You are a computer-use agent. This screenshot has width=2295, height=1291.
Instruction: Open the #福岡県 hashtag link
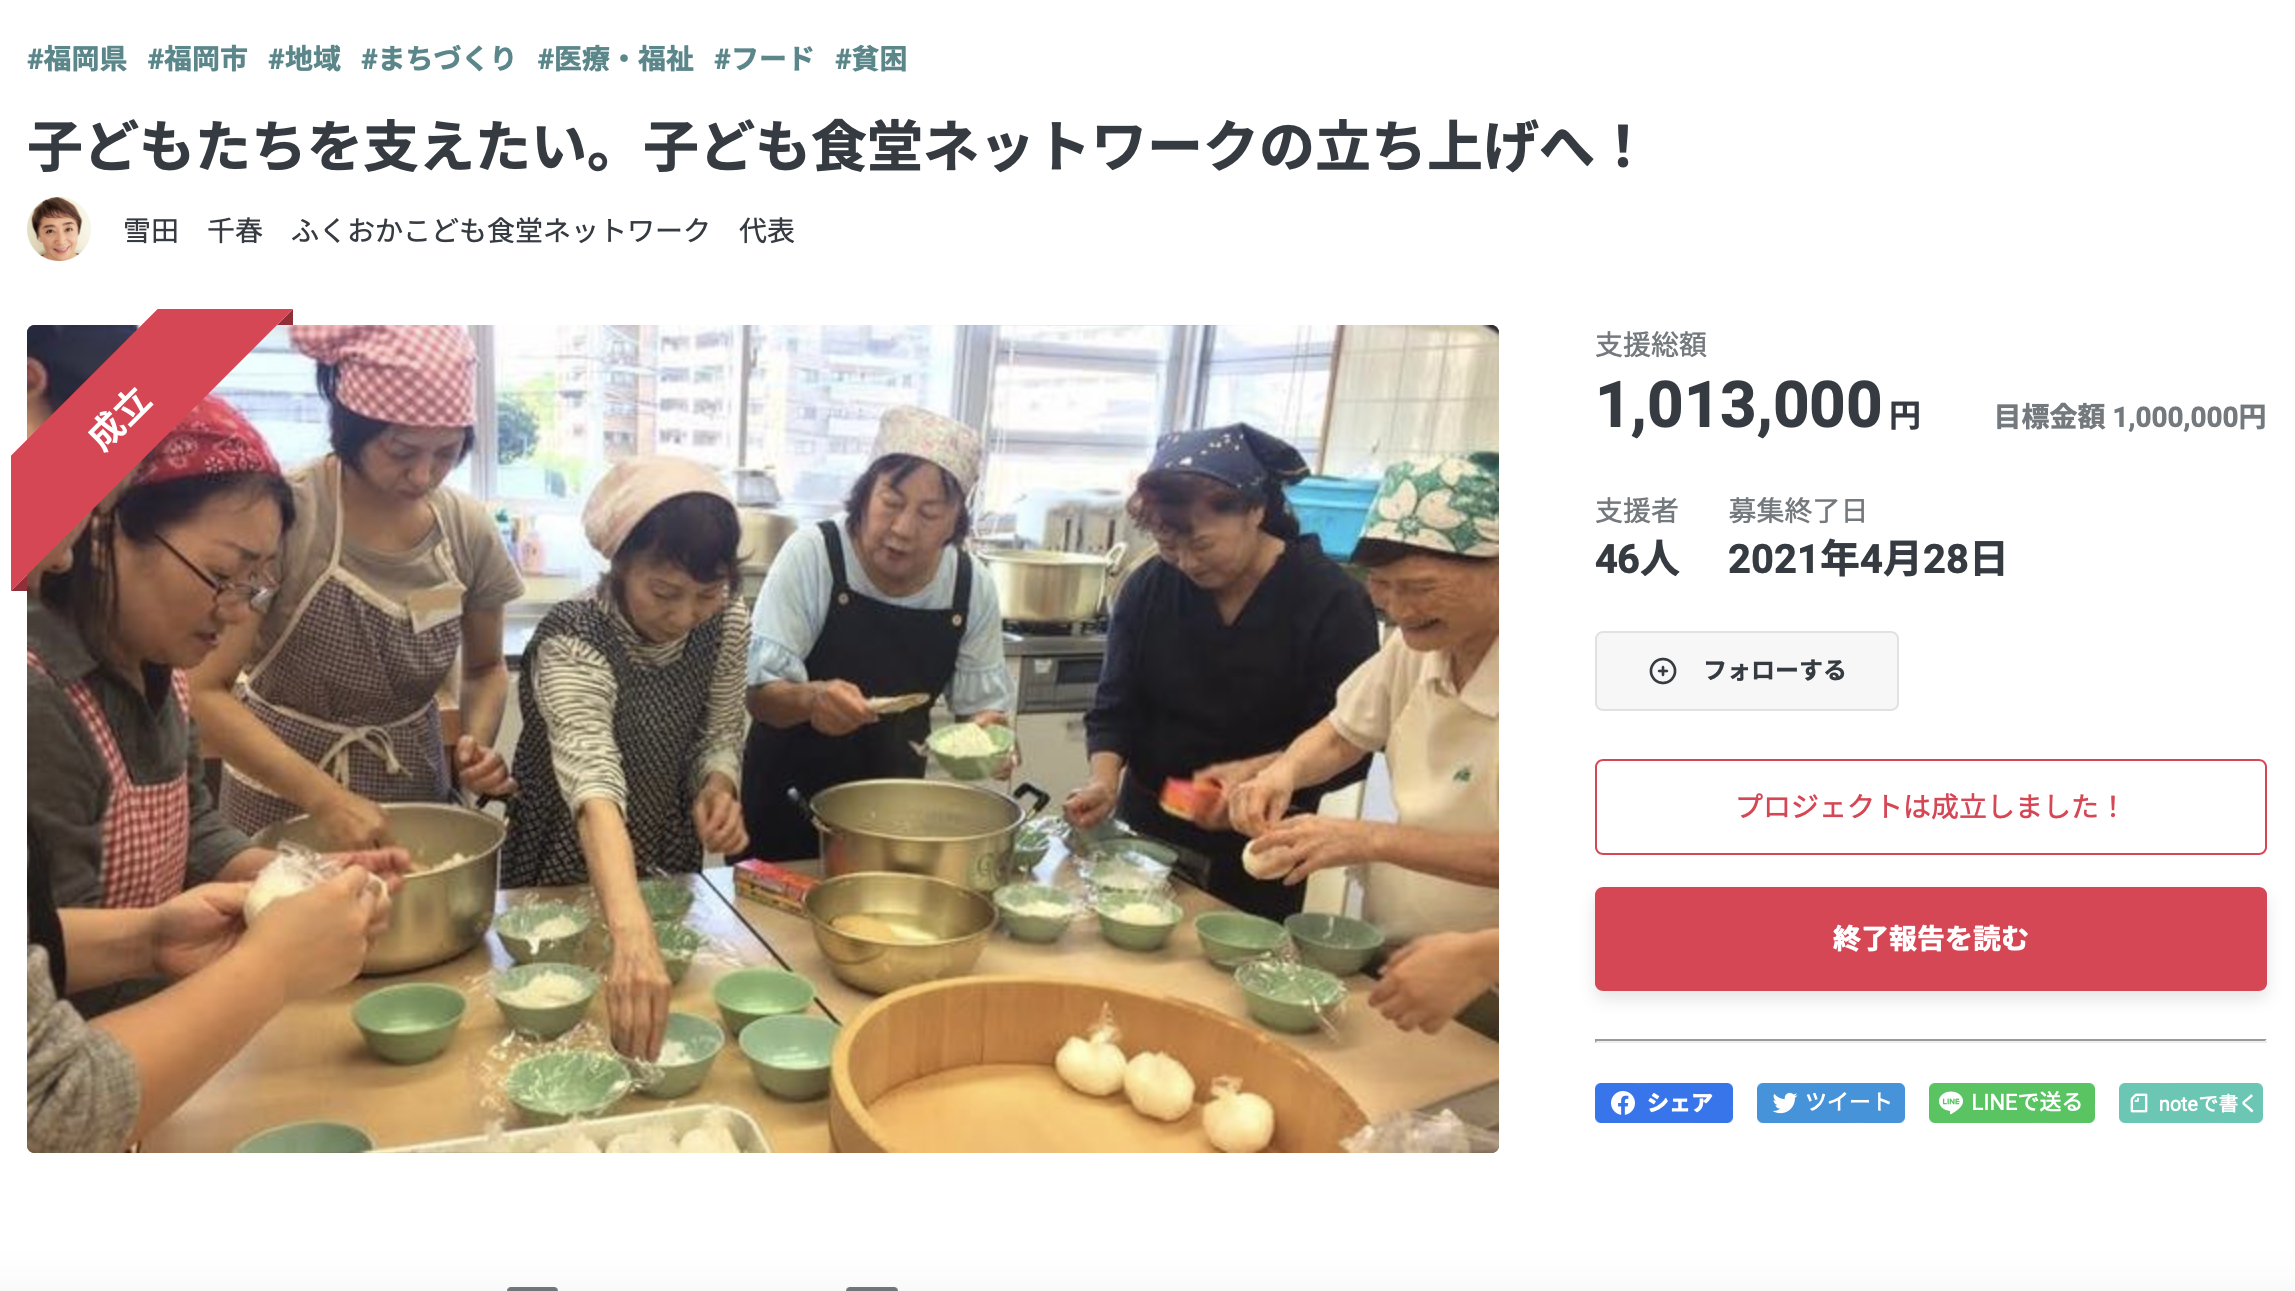coord(77,59)
